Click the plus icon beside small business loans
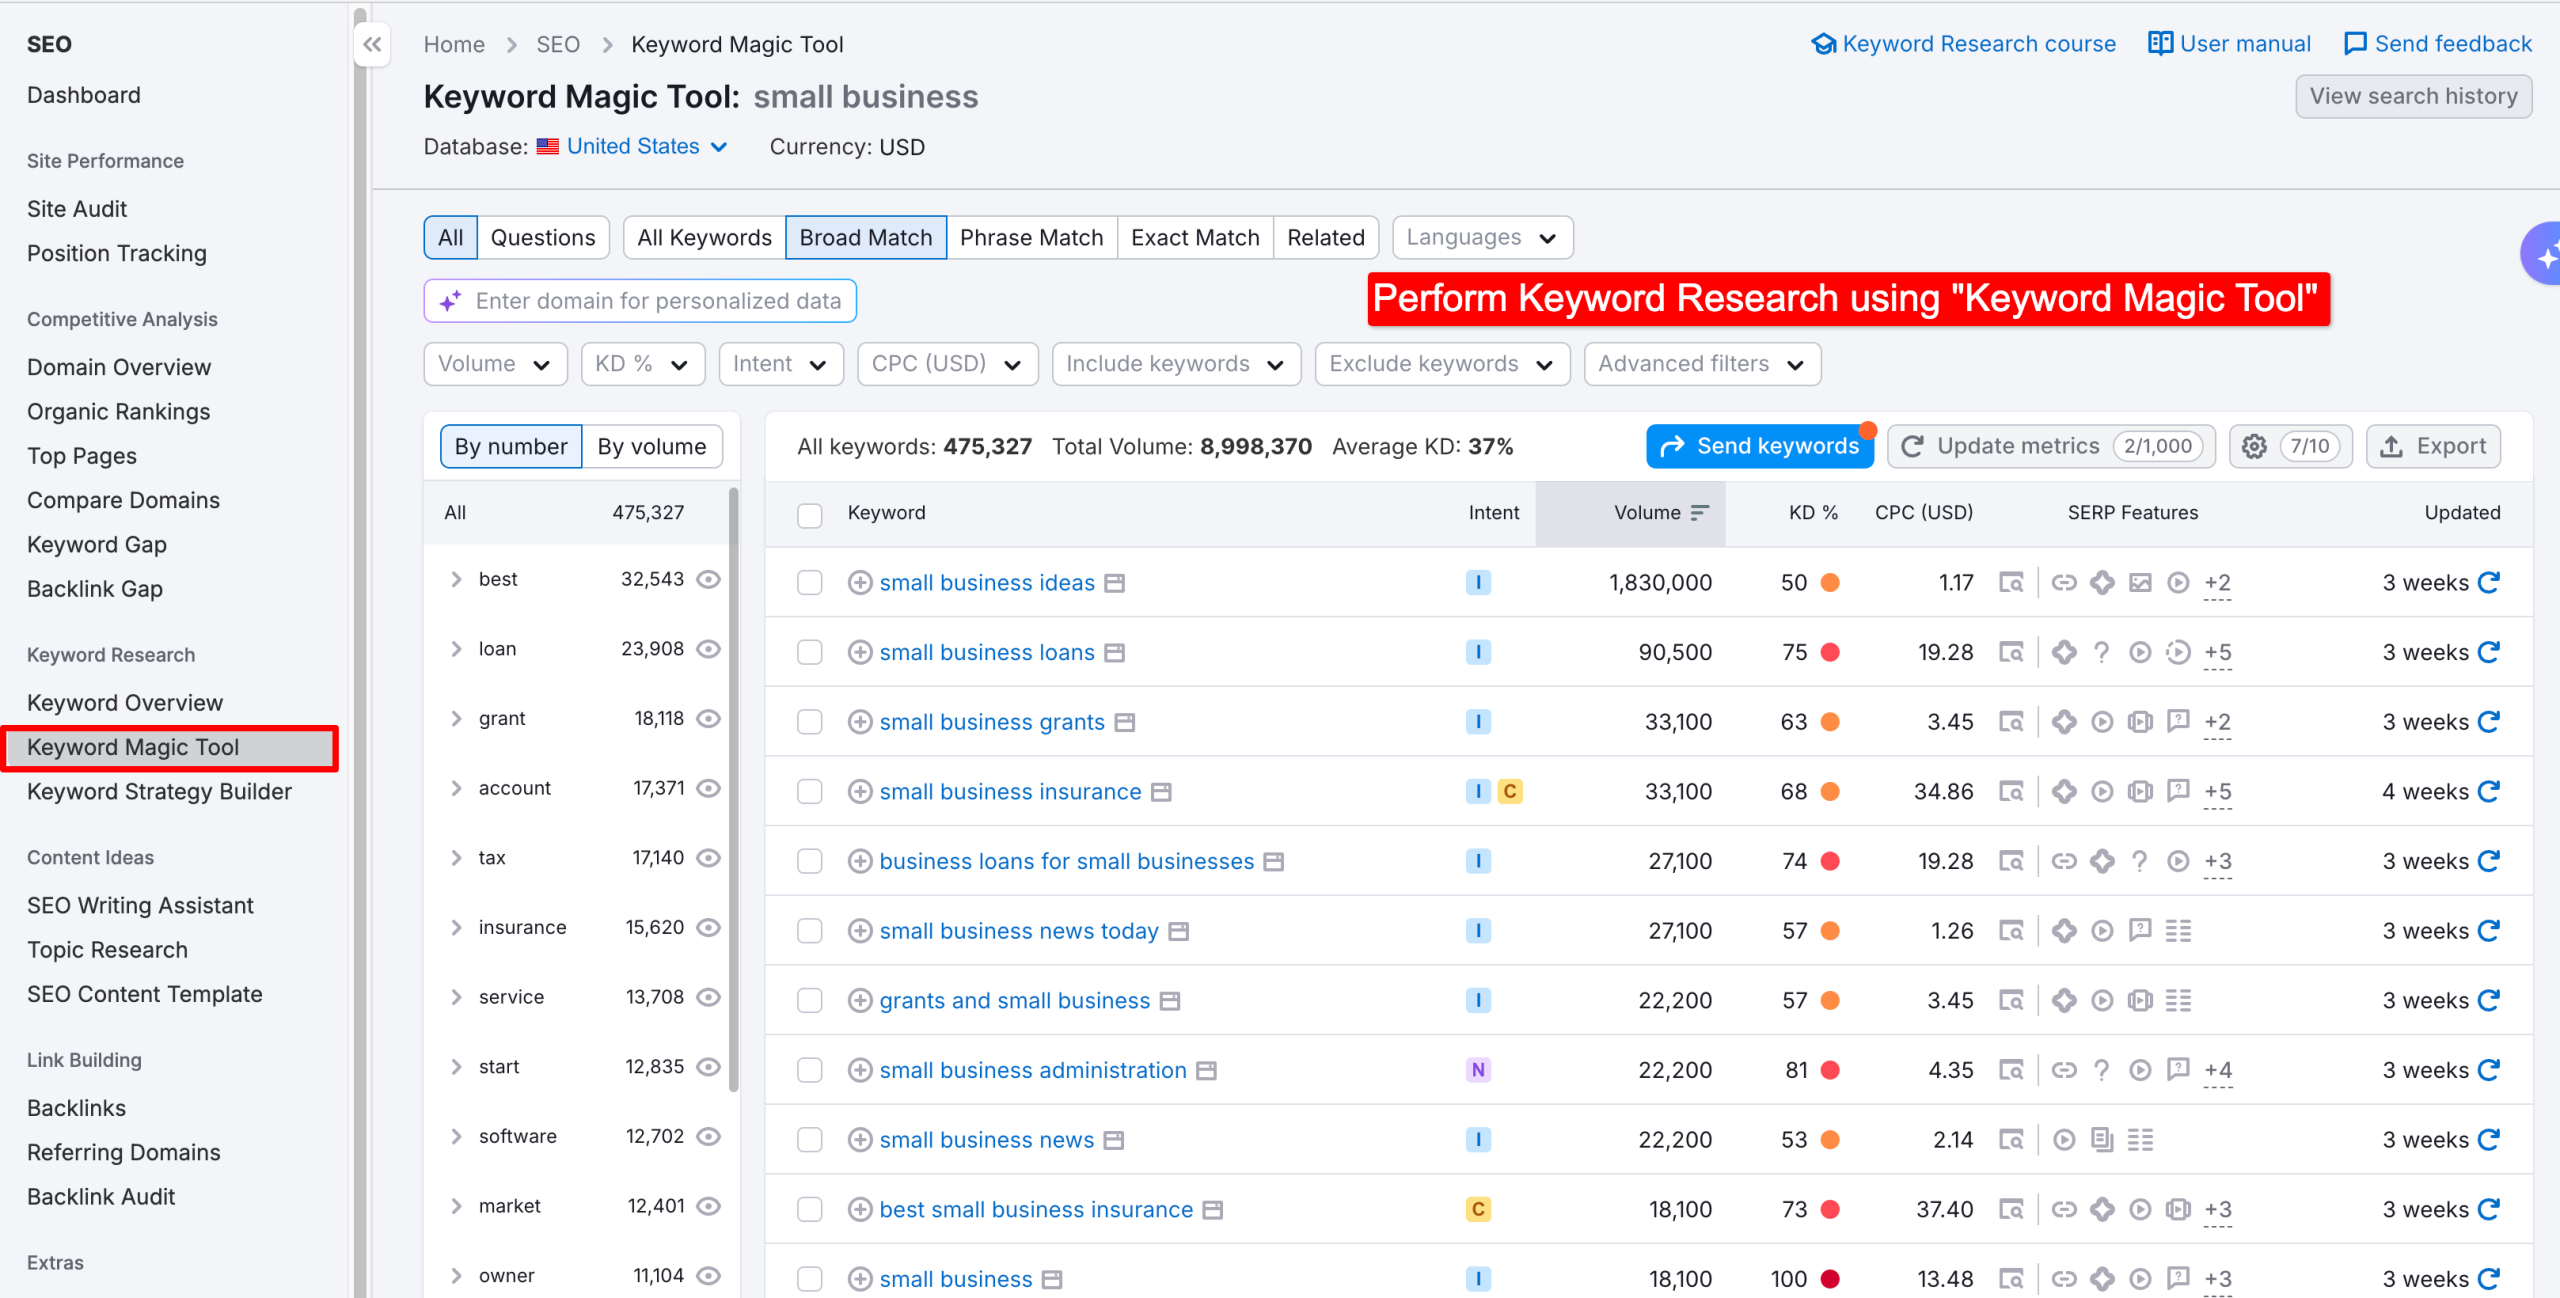The image size is (2560, 1298). point(861,651)
